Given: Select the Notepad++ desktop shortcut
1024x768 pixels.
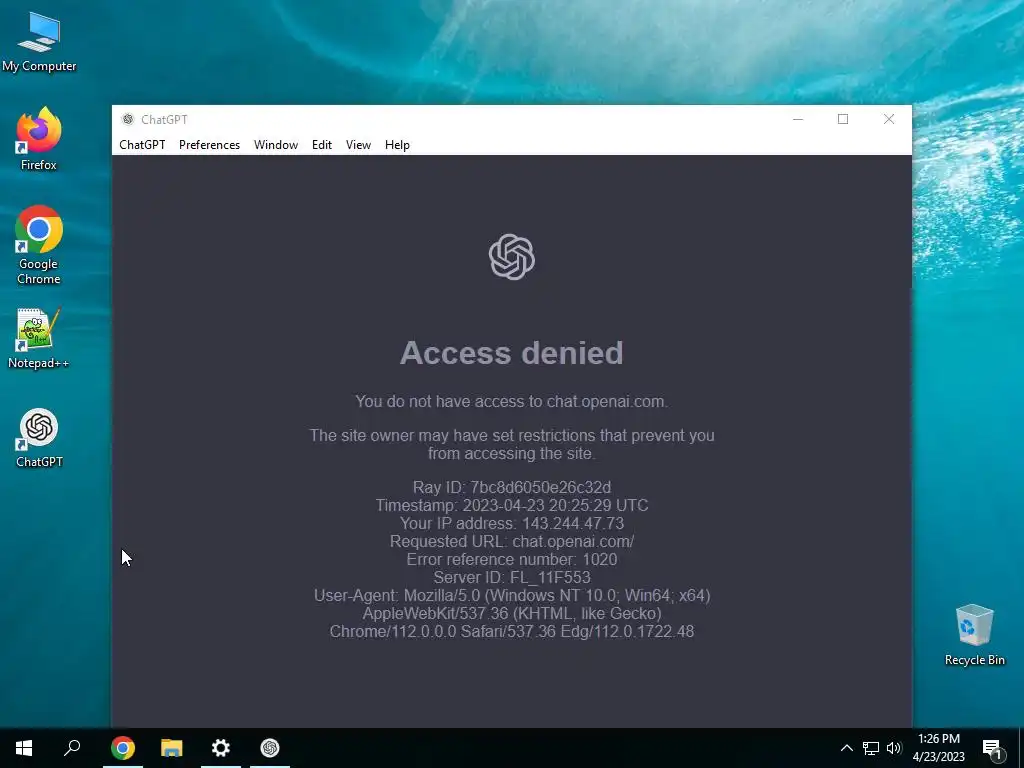Looking at the screenshot, I should coord(39,338).
